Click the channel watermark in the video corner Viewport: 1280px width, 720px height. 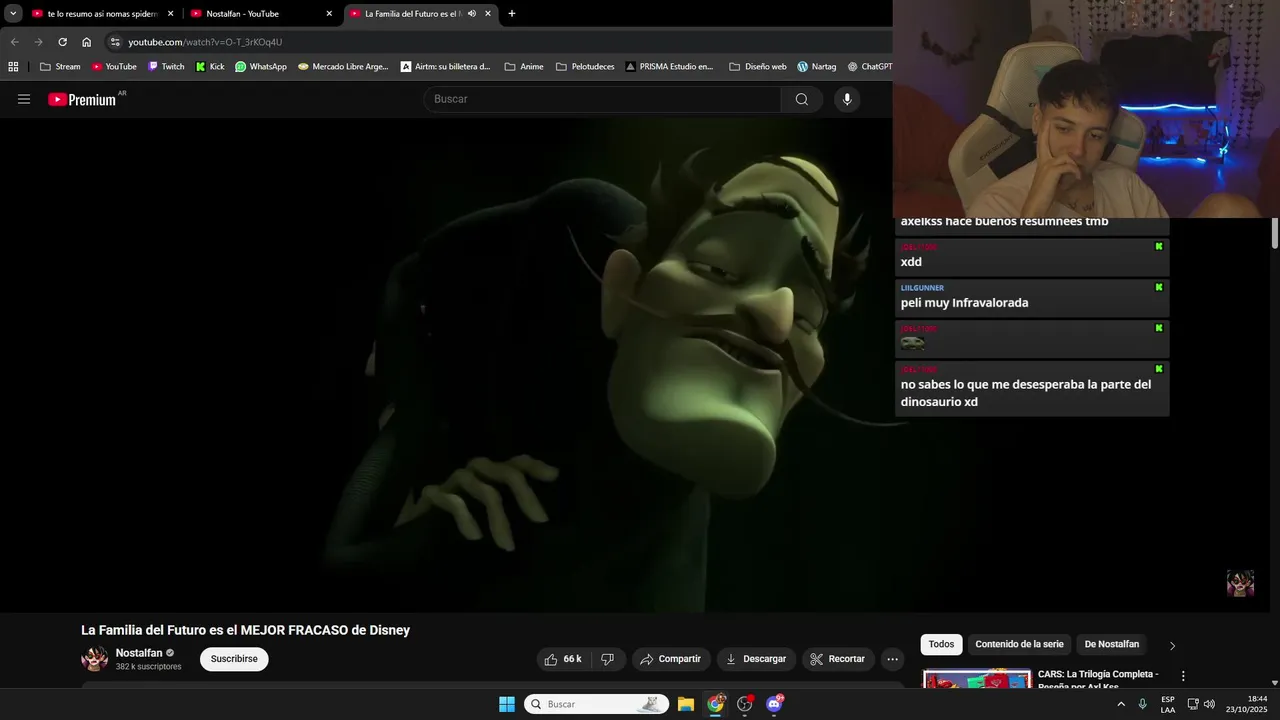[x=1240, y=584]
